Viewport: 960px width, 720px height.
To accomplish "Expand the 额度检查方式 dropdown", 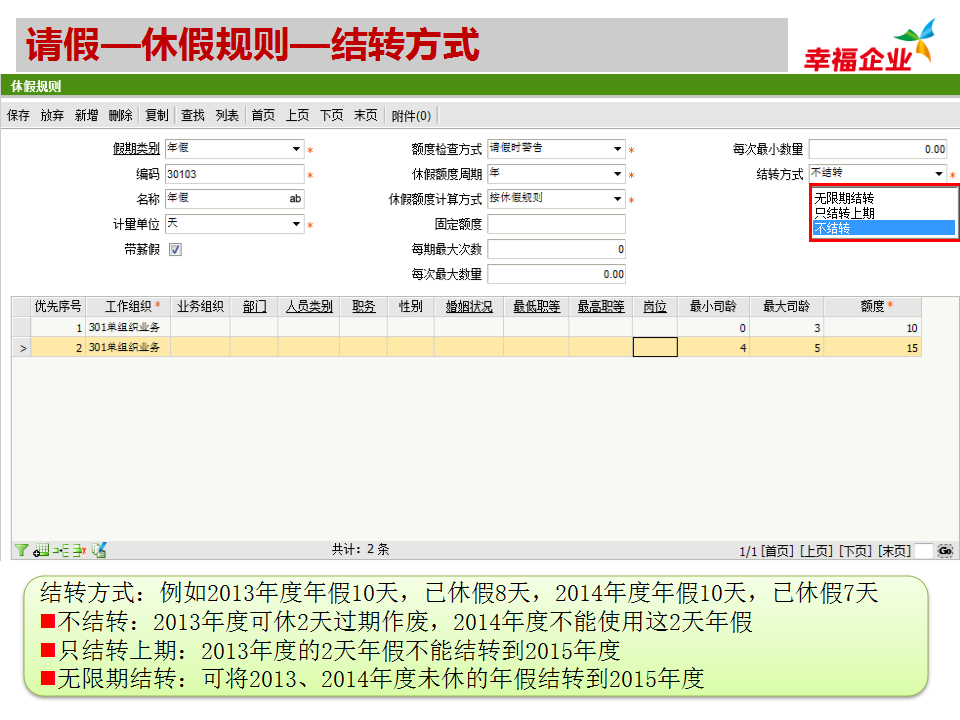I will click(x=618, y=150).
